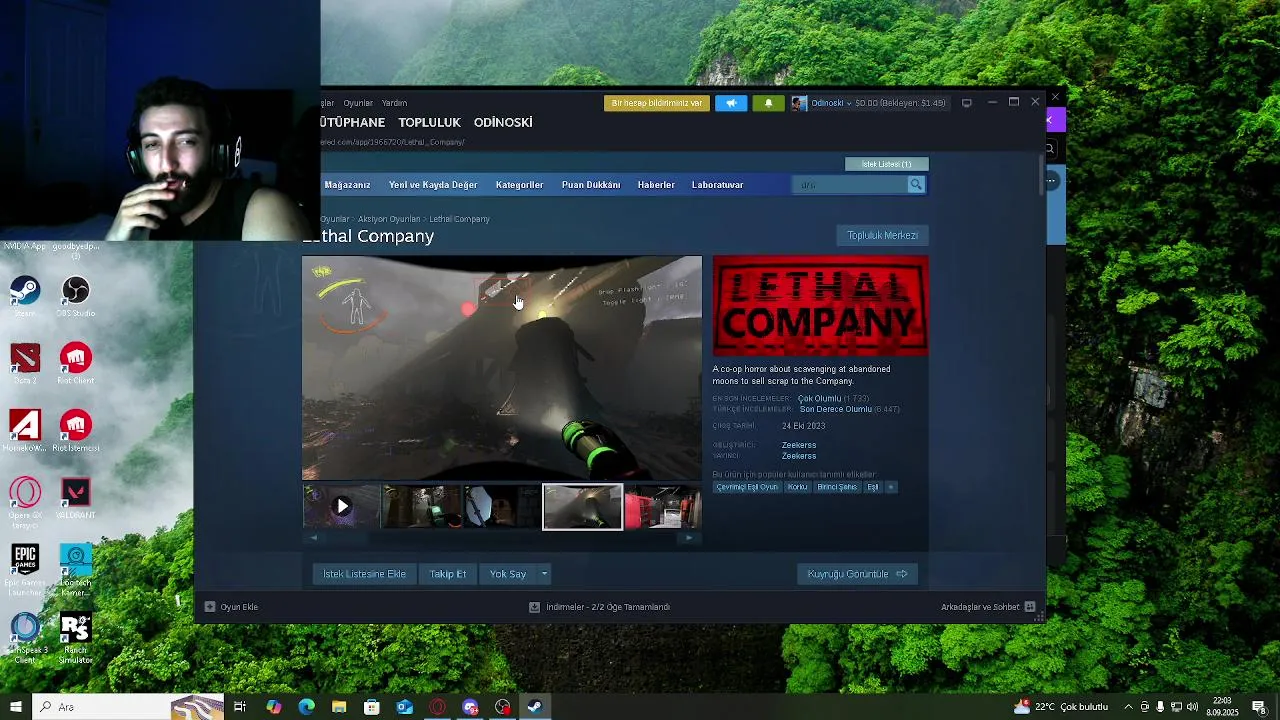Open the Windows Start menu
Screen dimensions: 1280x720
click(15, 707)
